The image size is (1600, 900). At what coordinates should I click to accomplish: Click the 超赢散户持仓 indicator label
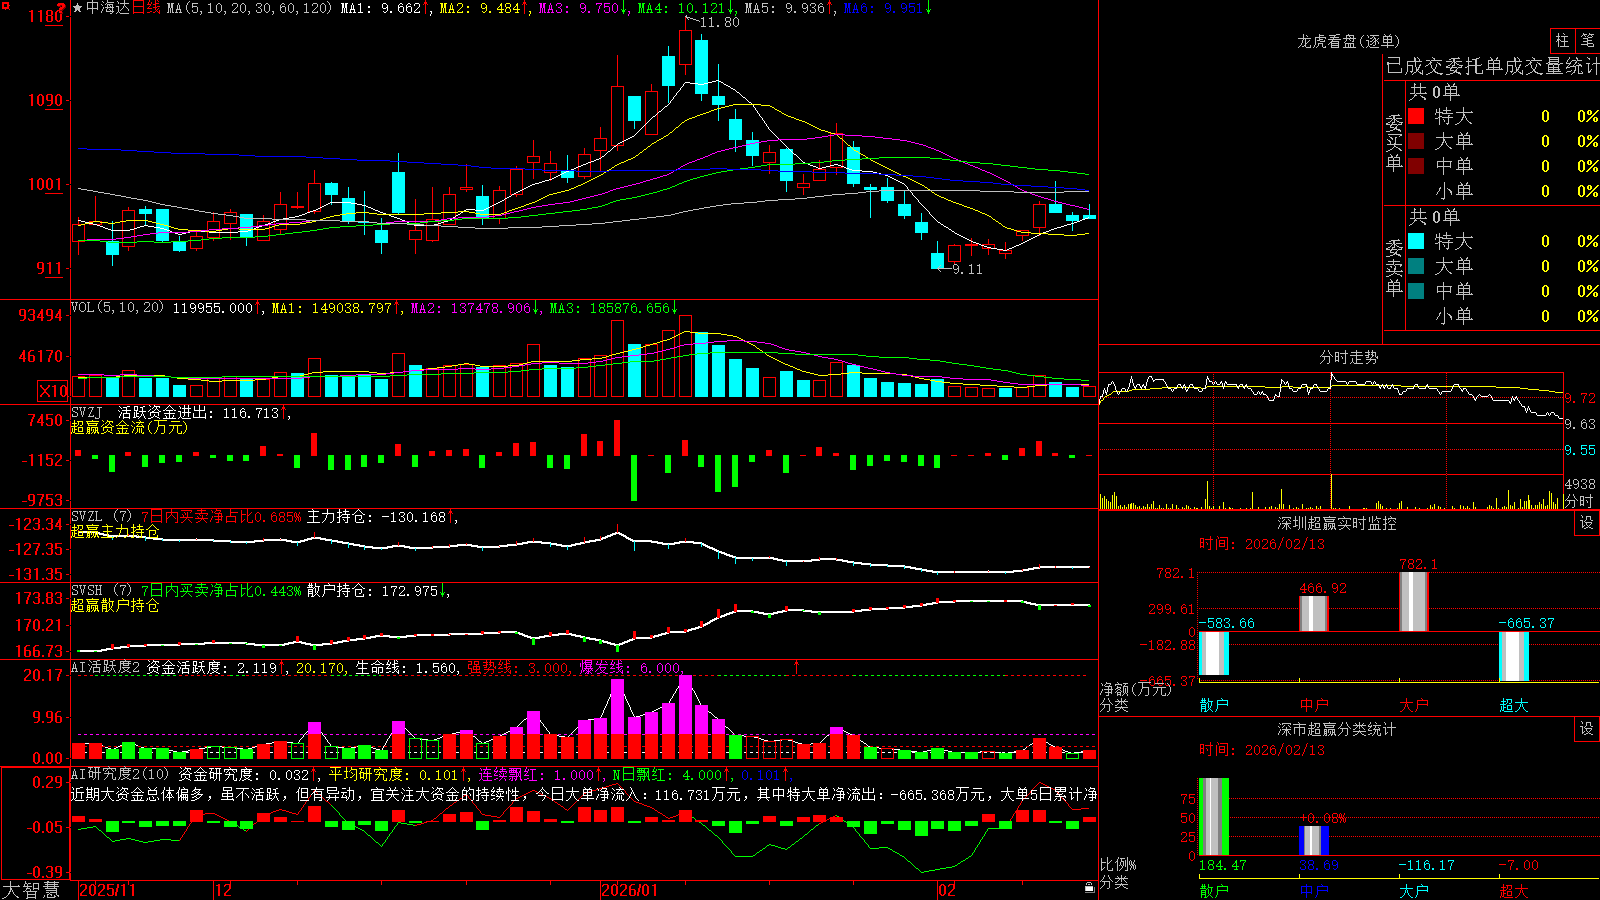click(x=115, y=605)
